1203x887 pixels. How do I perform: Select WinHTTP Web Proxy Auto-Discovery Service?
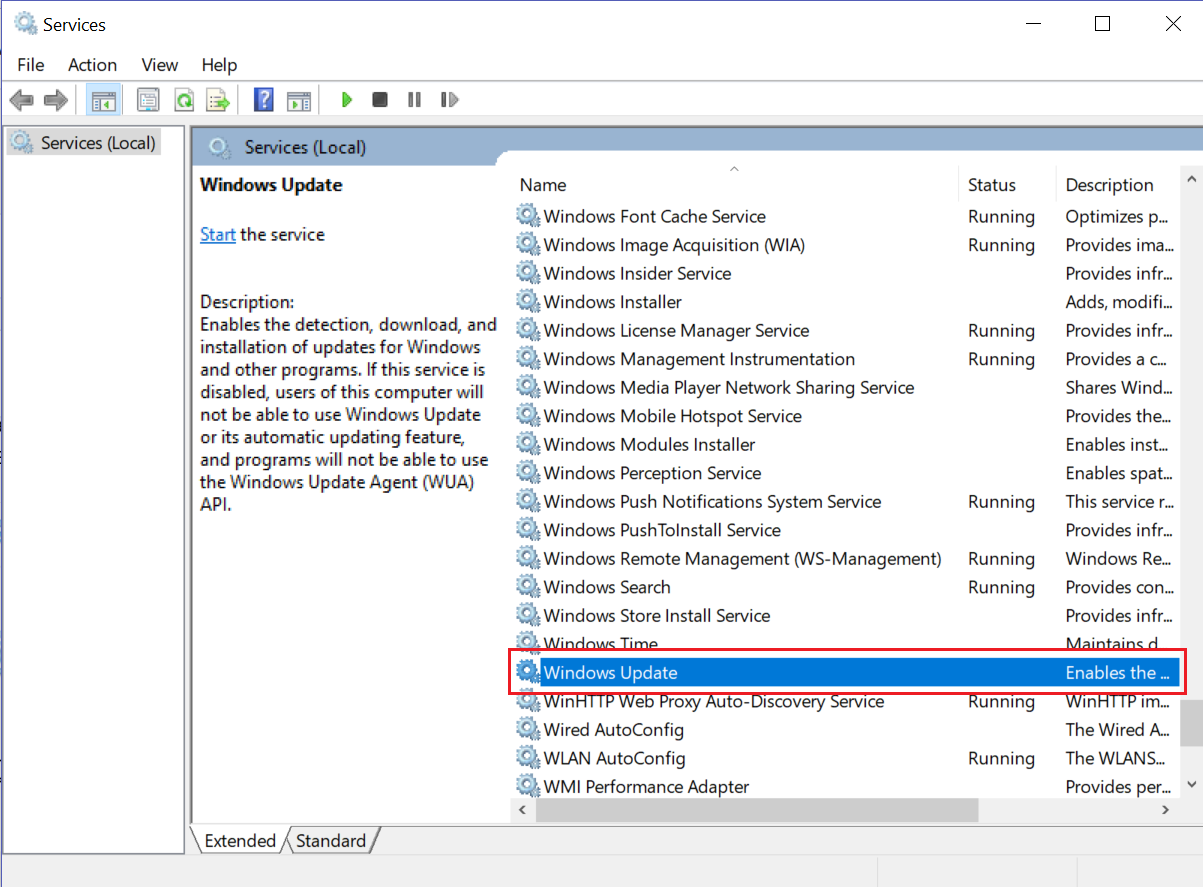[714, 701]
